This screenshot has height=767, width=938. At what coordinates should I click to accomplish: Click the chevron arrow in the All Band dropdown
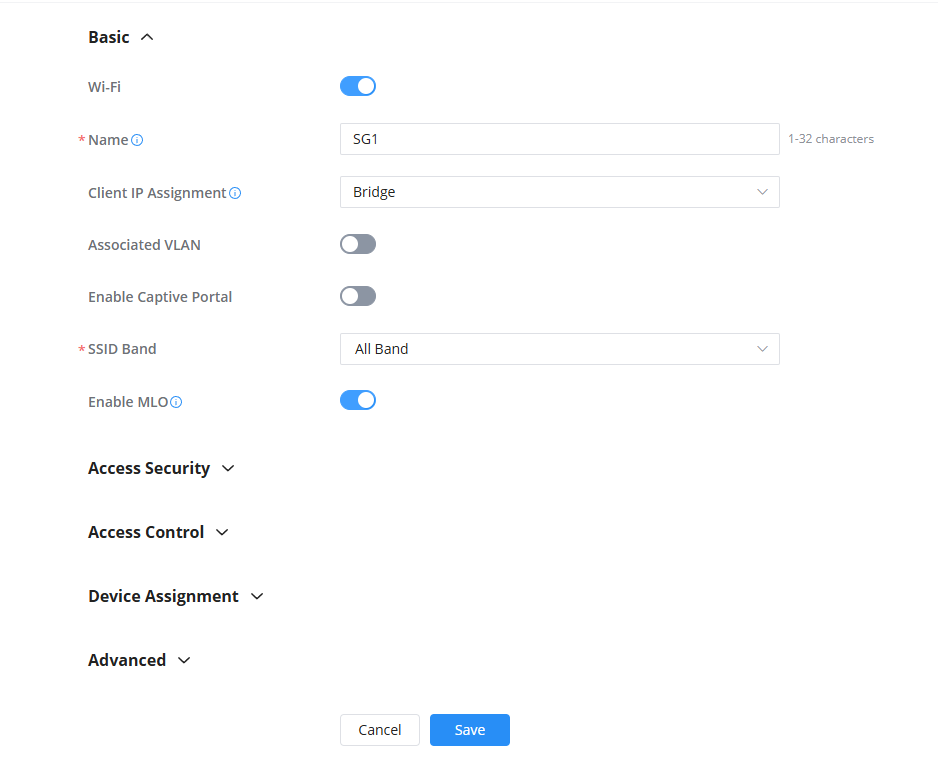[762, 349]
